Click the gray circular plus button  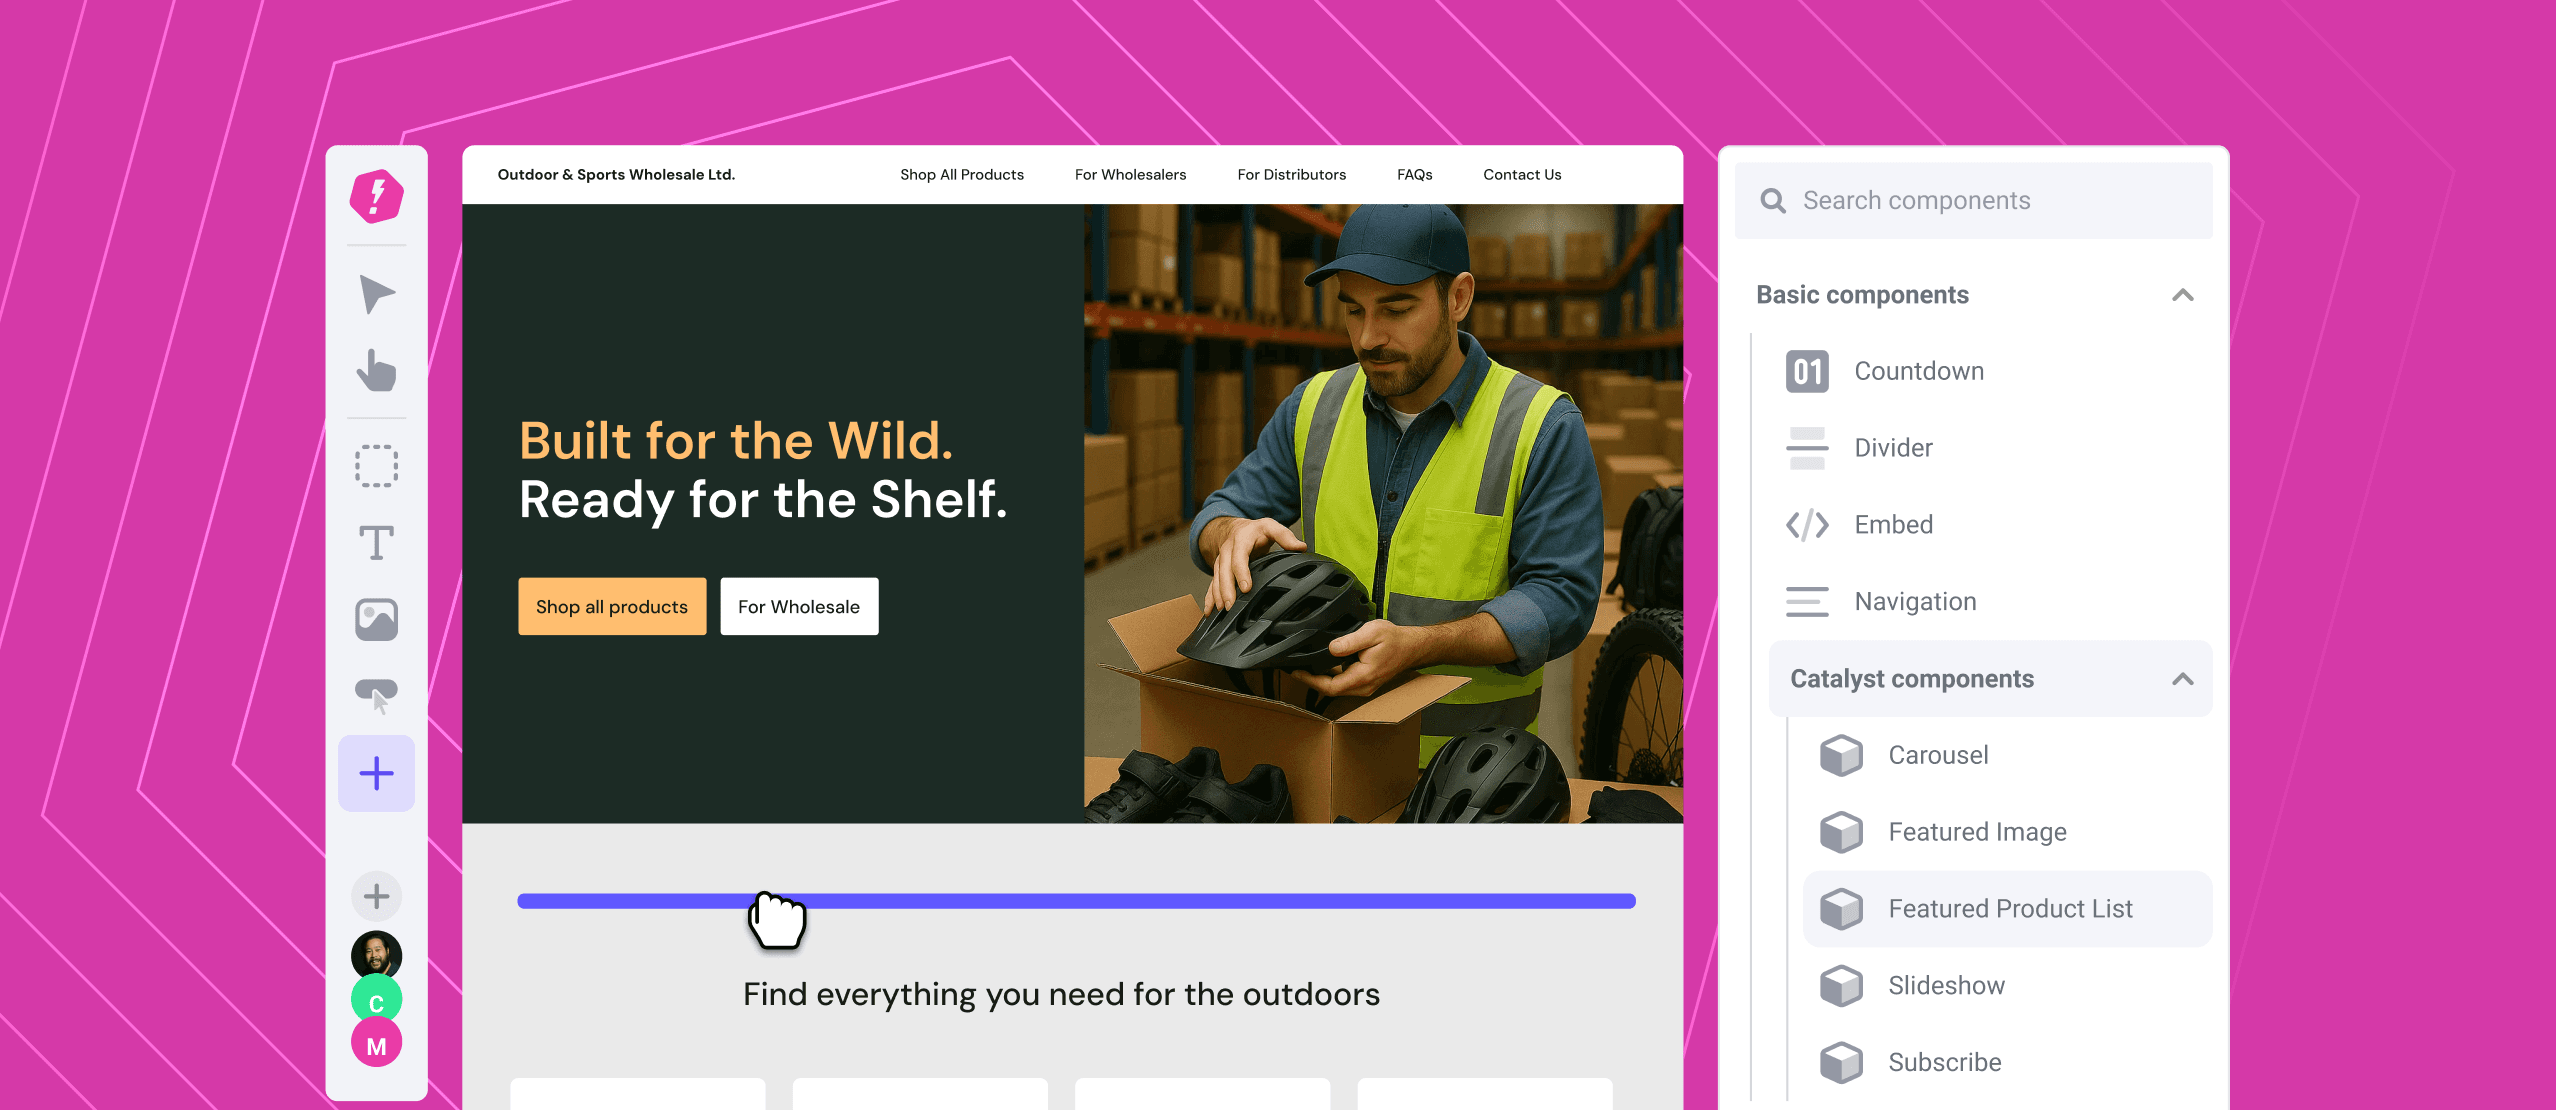(377, 896)
